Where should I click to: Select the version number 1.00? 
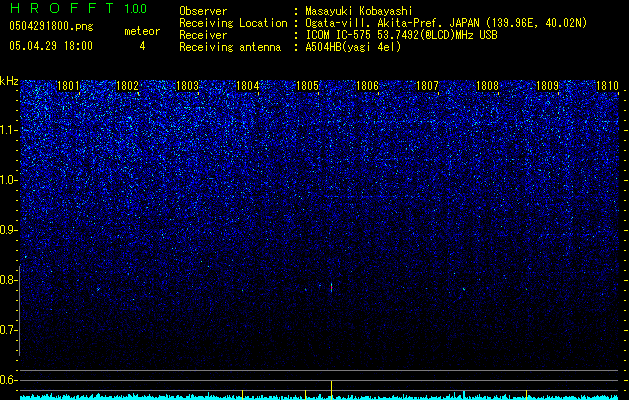click(135, 8)
